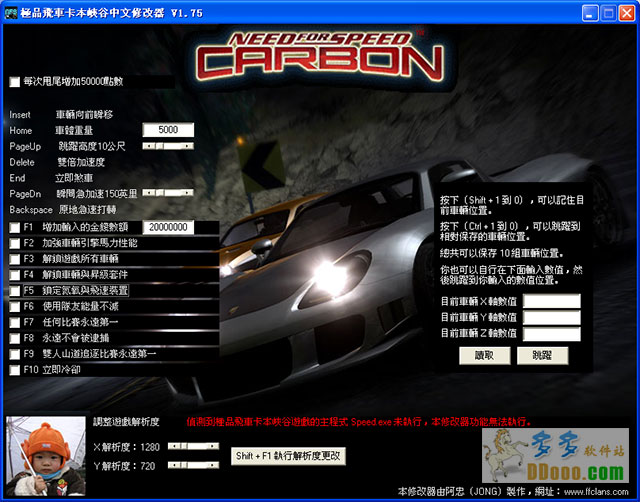The height and width of the screenshot is (502, 640).
Task: Click the End 立即煞車 hotkey label
Action: tap(51, 178)
